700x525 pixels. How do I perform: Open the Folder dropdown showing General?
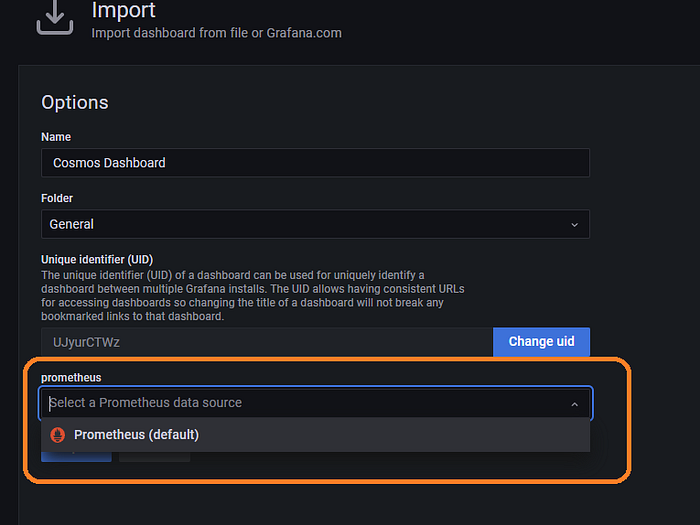[315, 224]
